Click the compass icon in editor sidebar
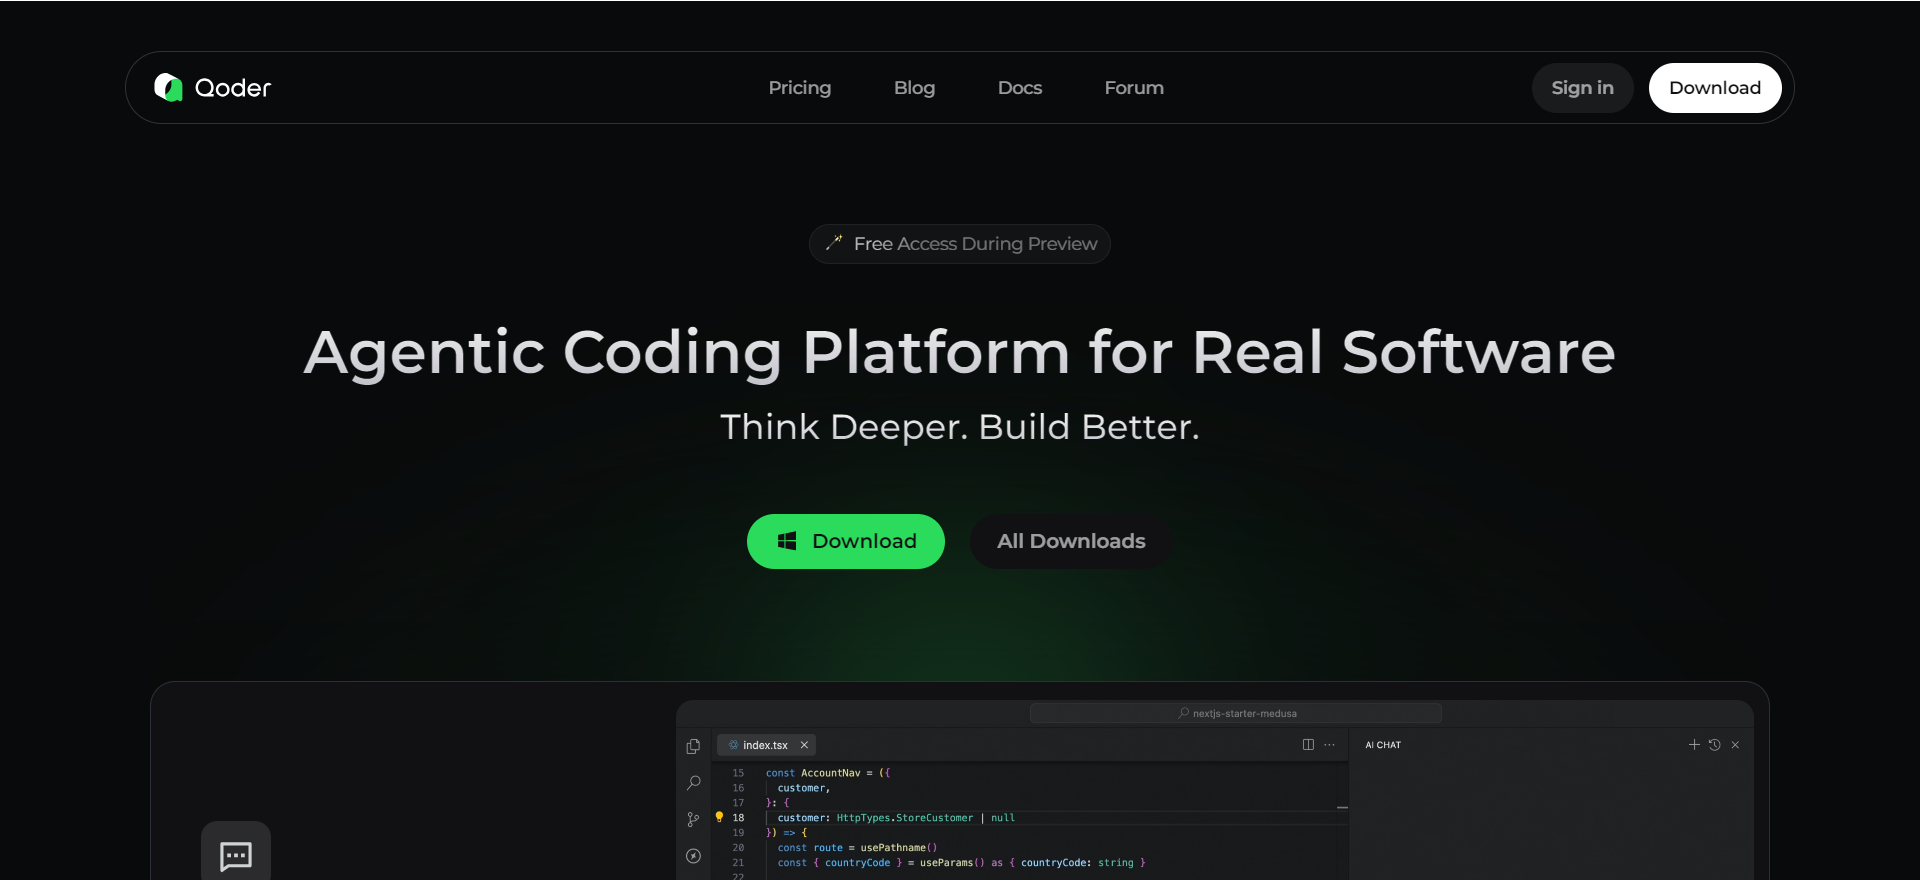 pyautogui.click(x=693, y=856)
